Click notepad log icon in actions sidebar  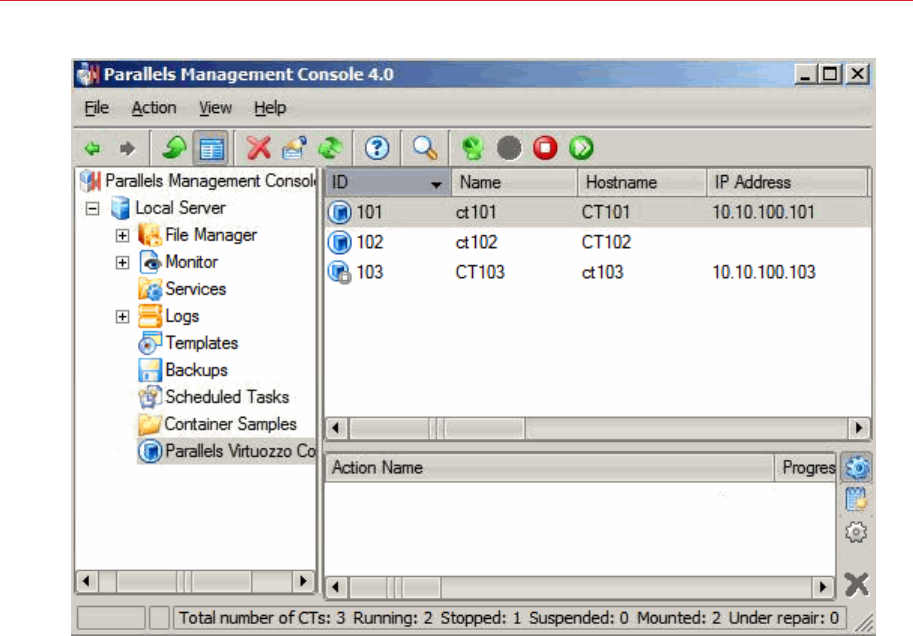click(x=856, y=500)
